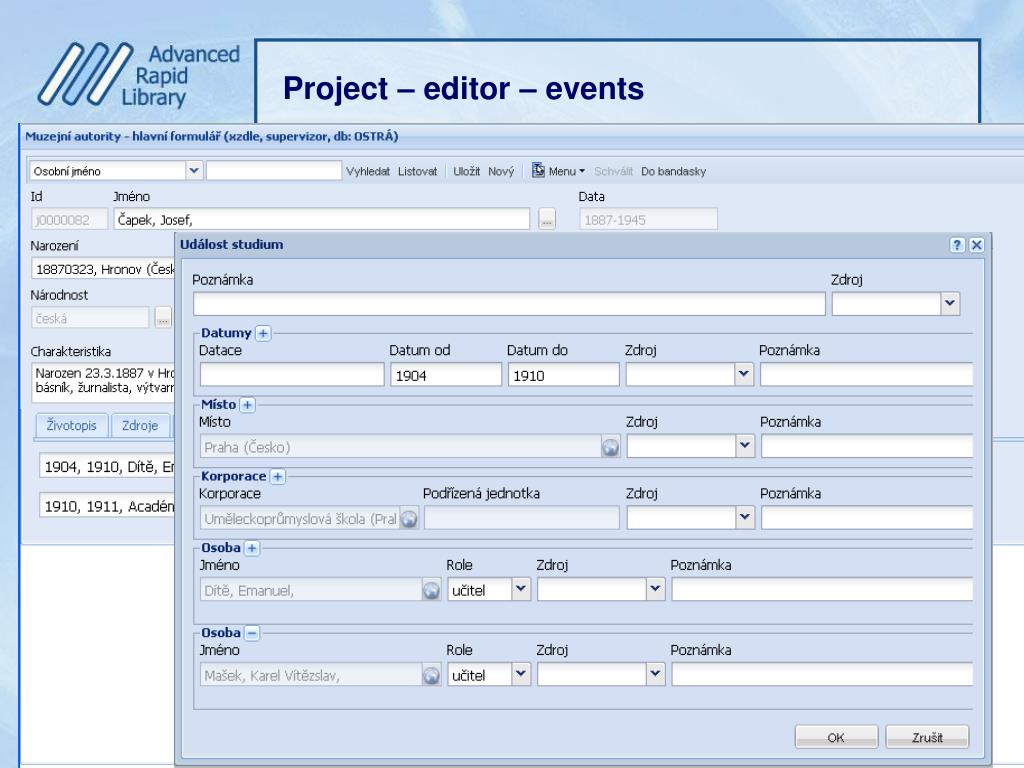The height and width of the screenshot is (768, 1024).
Task: Click the Poznámka field in Datumy section
Action: tap(867, 375)
